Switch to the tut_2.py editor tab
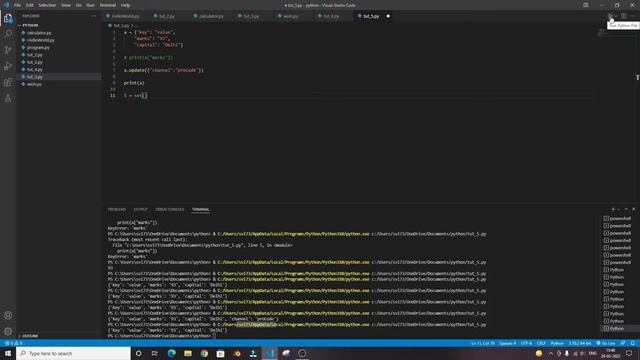 tap(167, 16)
